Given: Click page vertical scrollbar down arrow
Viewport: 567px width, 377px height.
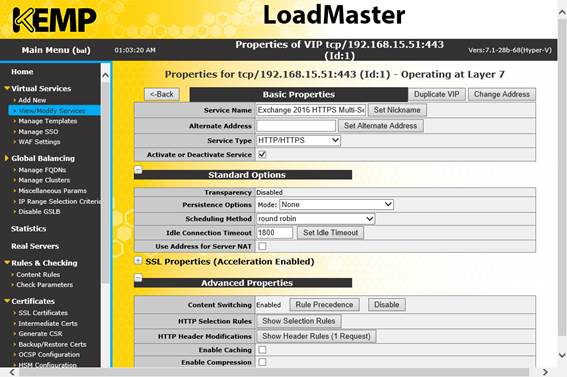Looking at the screenshot, I should pos(562,355).
